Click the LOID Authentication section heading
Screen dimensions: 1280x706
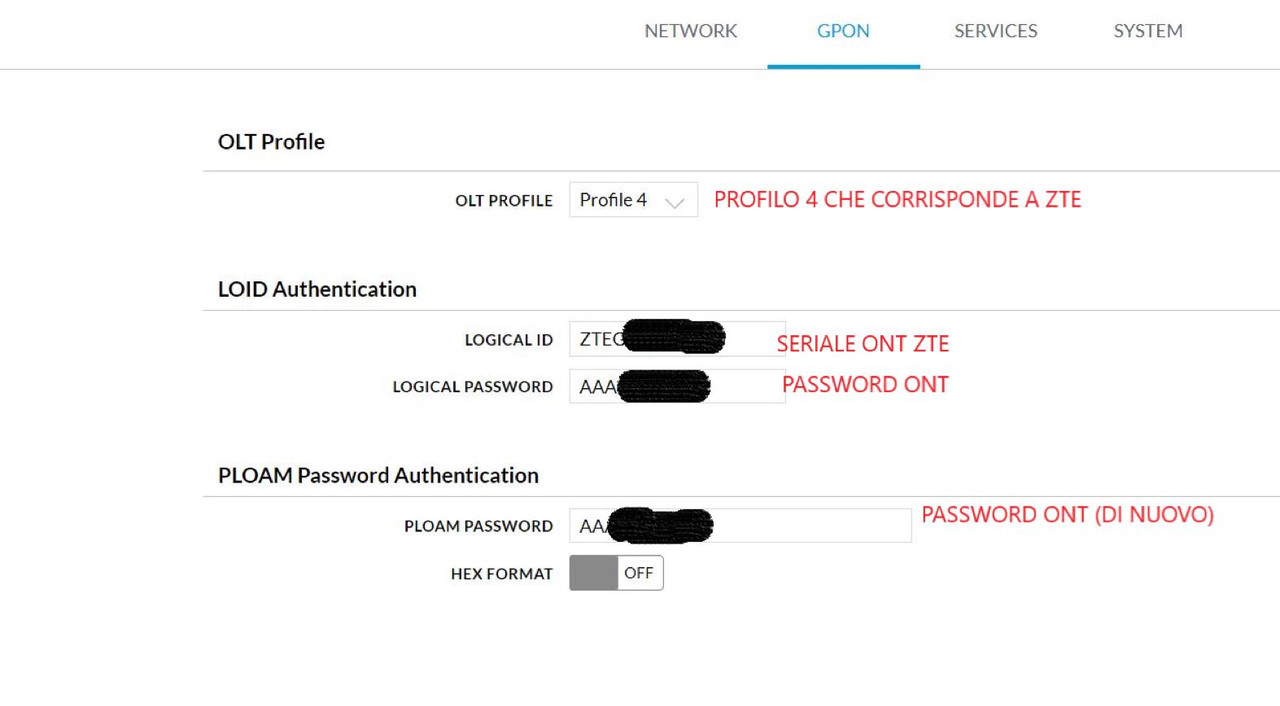tap(317, 289)
